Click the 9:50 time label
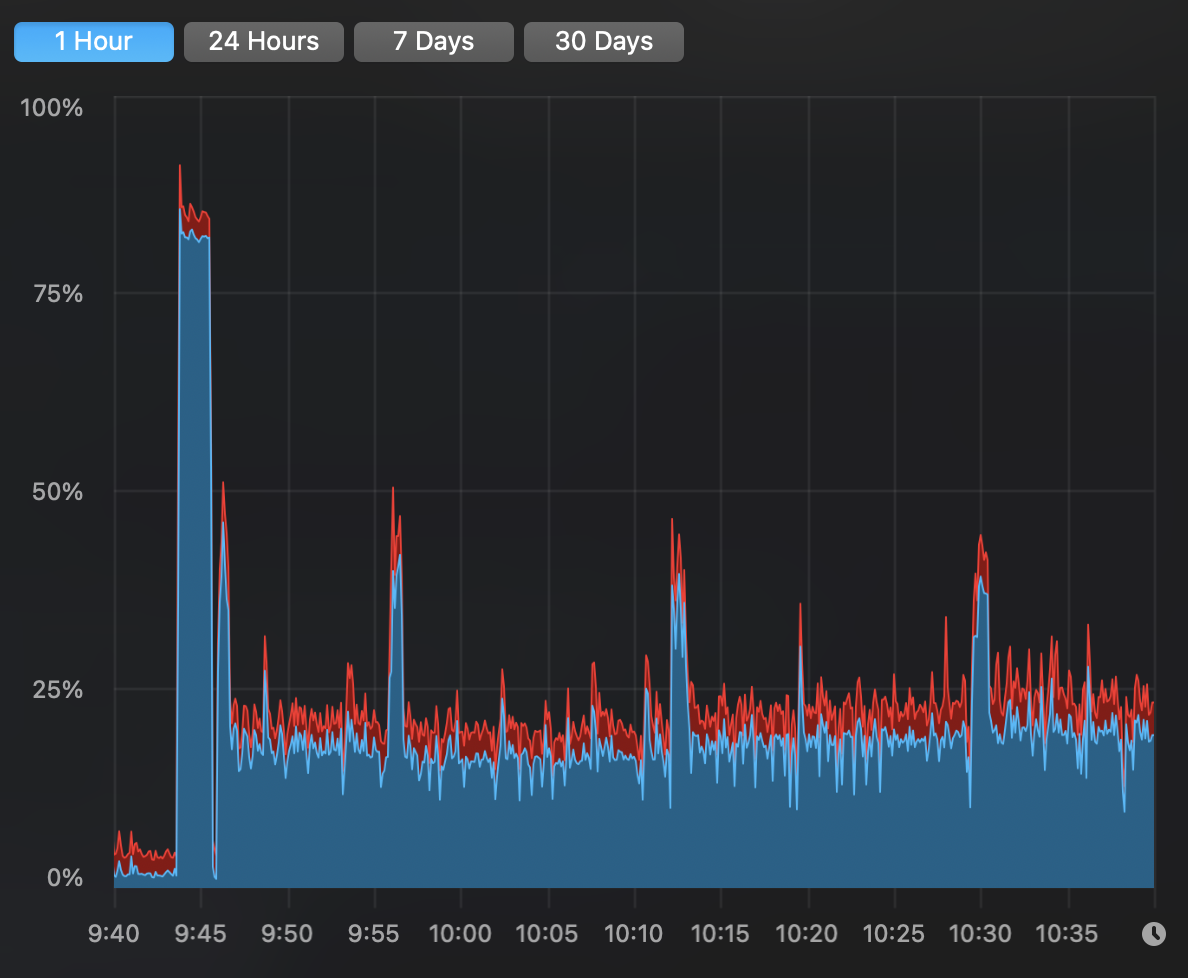The height and width of the screenshot is (978, 1188). click(x=287, y=933)
